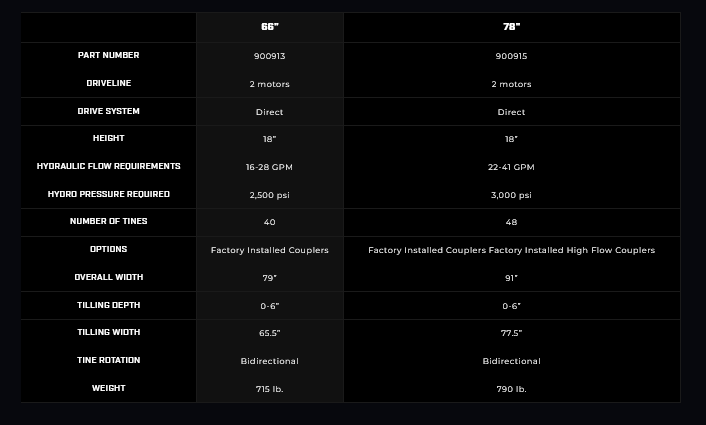
Task: Click the Tine Rotation row label
Action: click(108, 360)
